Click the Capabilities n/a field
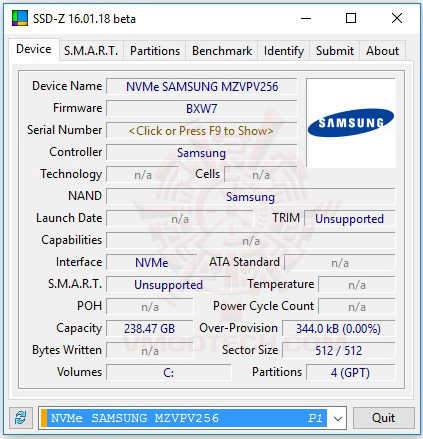The width and height of the screenshot is (423, 439). (x=251, y=241)
